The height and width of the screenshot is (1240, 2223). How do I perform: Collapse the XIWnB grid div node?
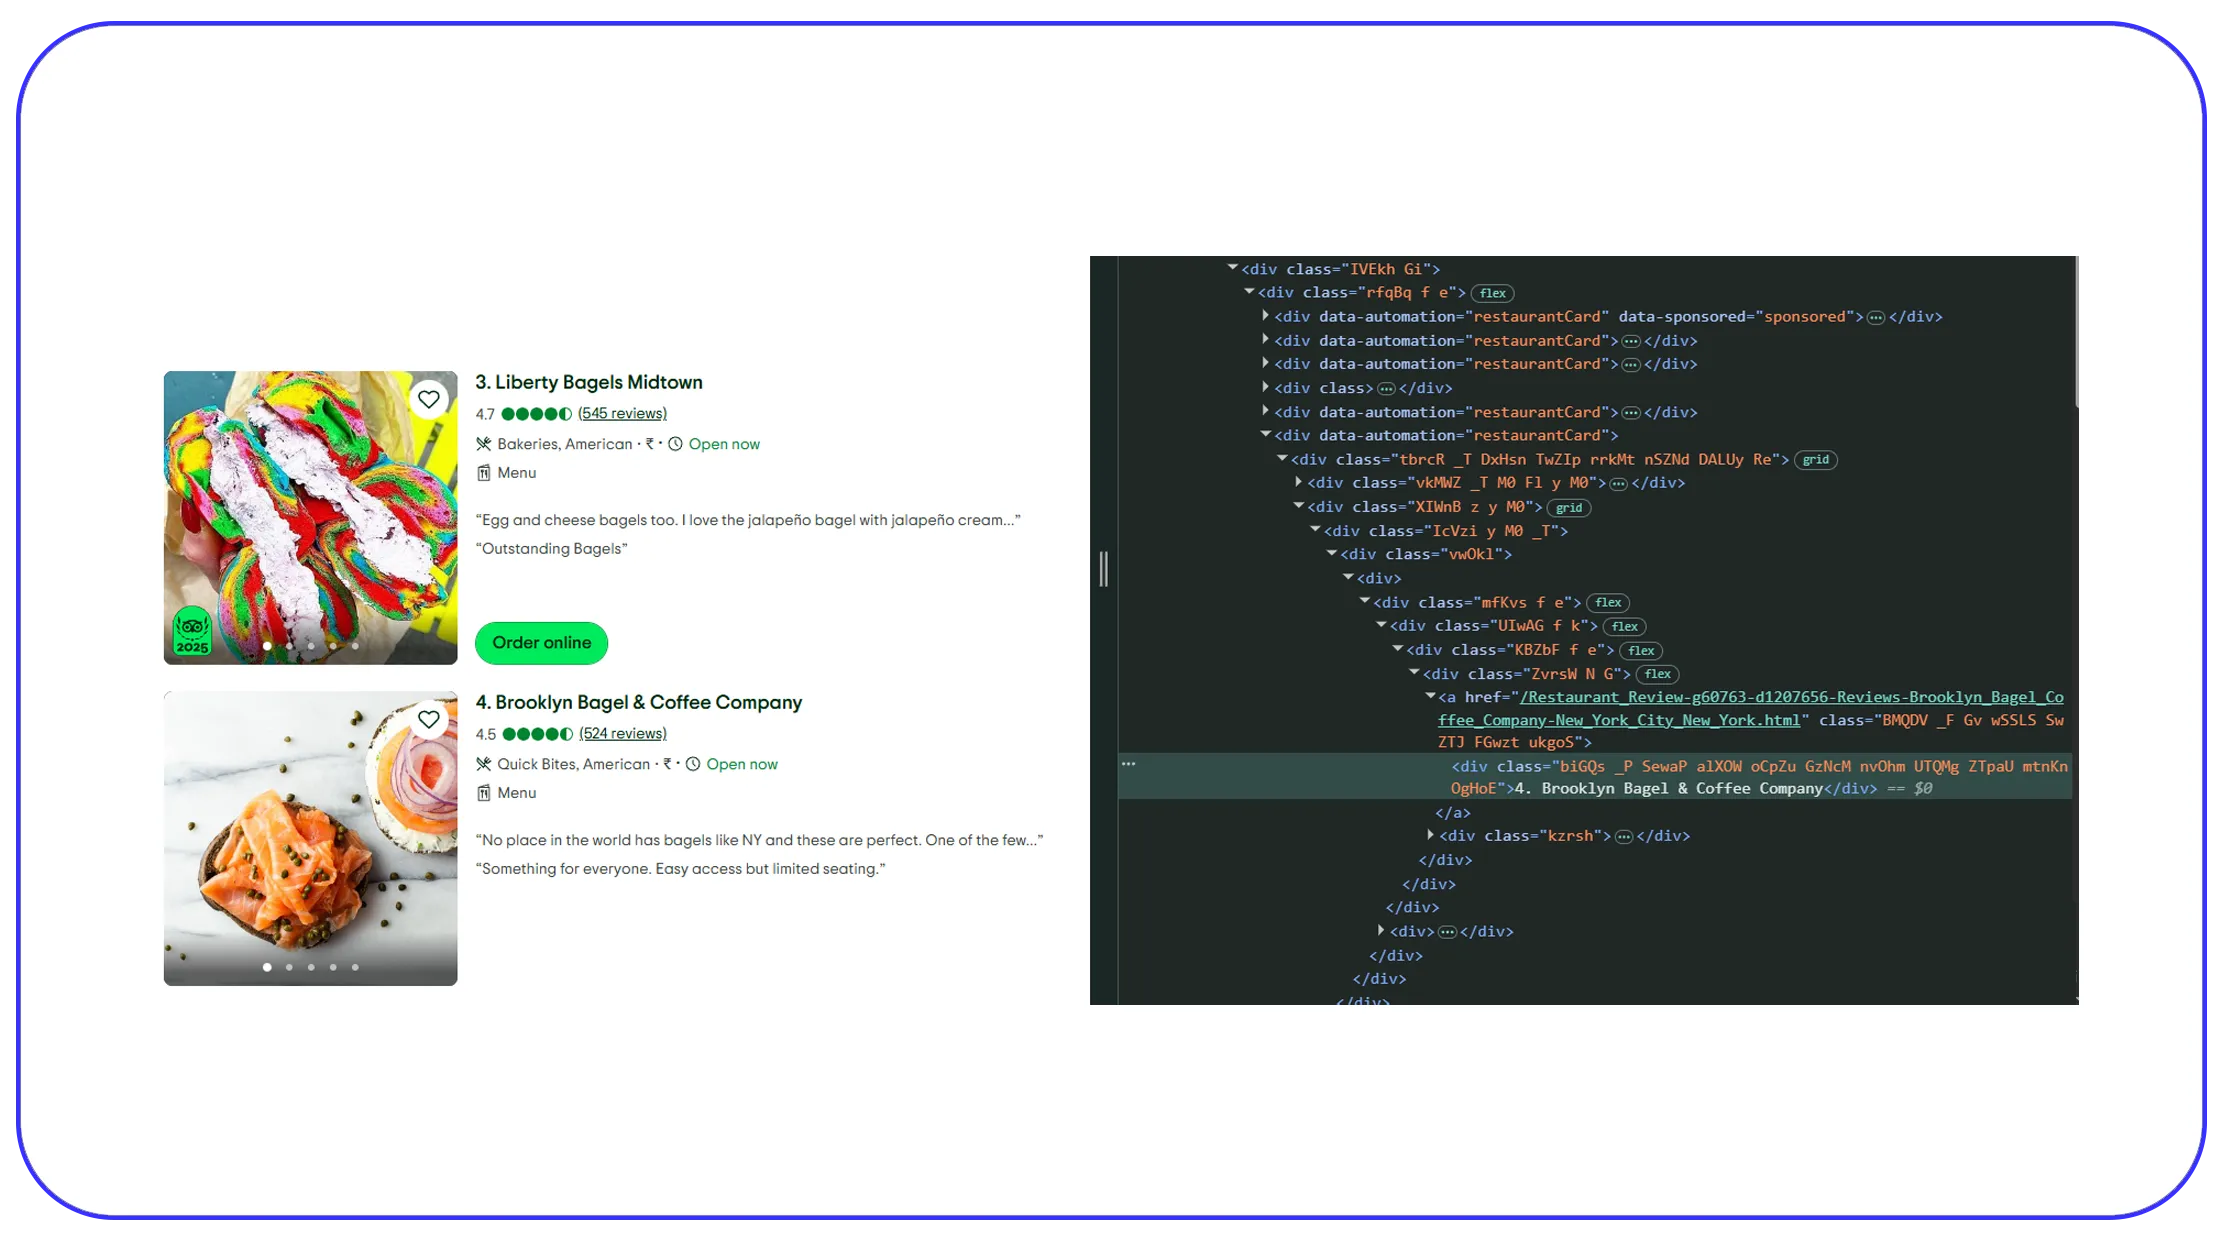pyautogui.click(x=1298, y=507)
